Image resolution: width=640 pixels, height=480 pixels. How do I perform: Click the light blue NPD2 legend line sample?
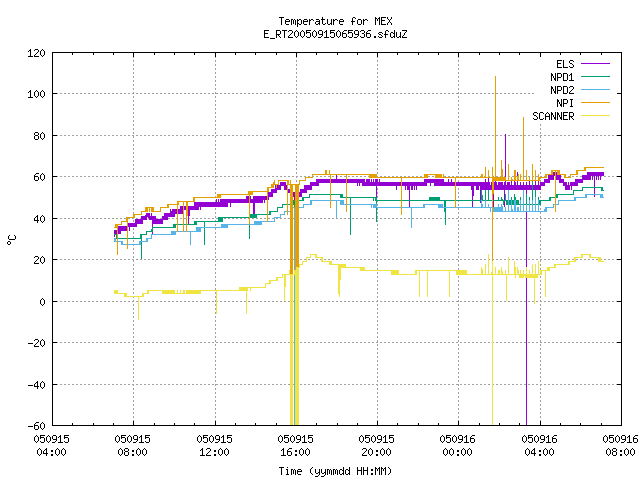click(x=595, y=90)
